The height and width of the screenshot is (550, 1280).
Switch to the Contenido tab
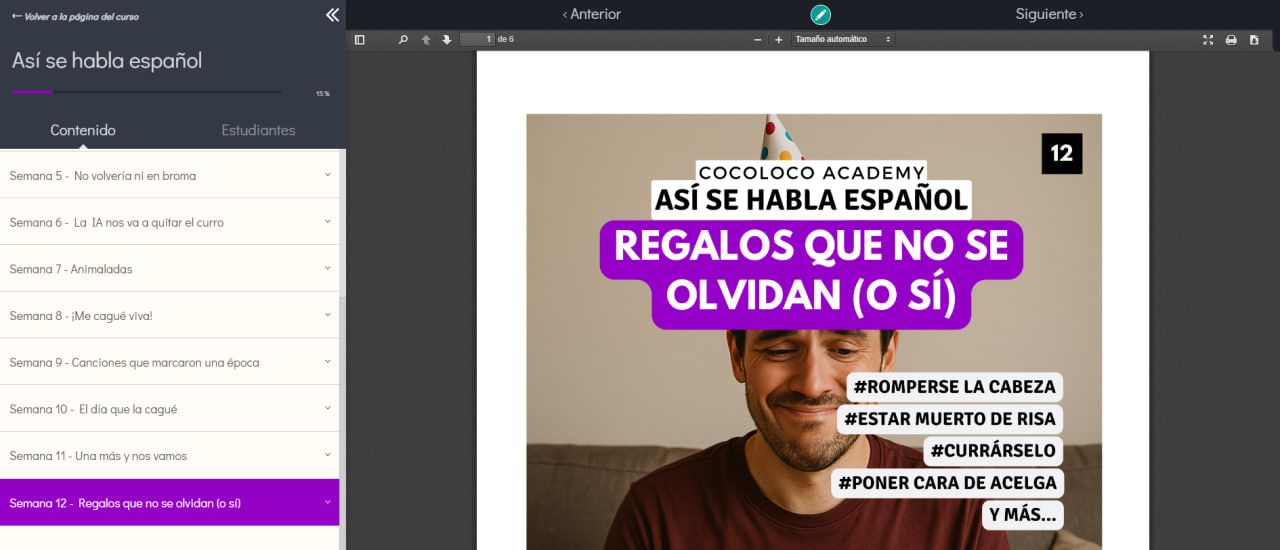tap(83, 130)
